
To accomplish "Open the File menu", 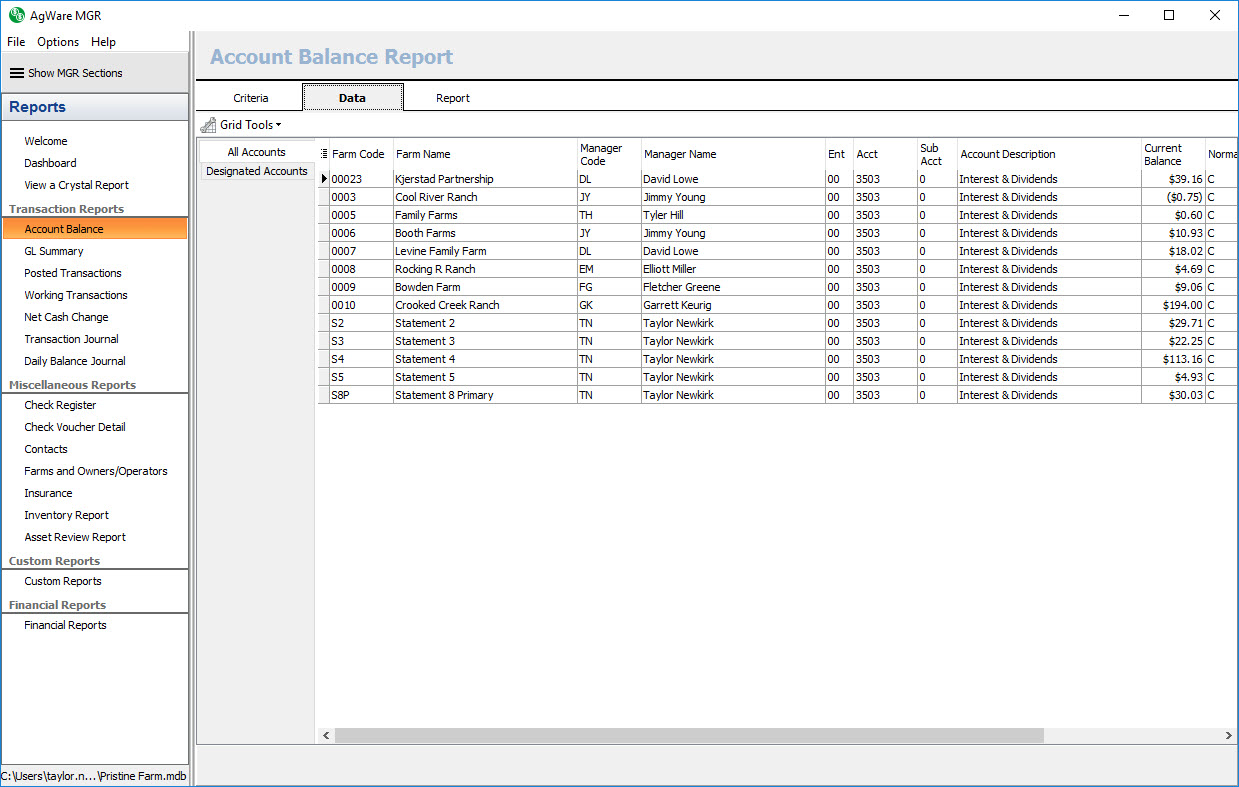I will click(x=16, y=42).
